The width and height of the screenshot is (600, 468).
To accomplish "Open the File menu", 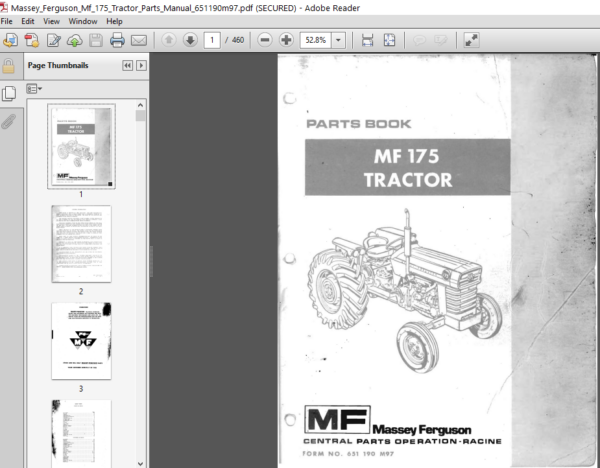I will click(7, 21).
